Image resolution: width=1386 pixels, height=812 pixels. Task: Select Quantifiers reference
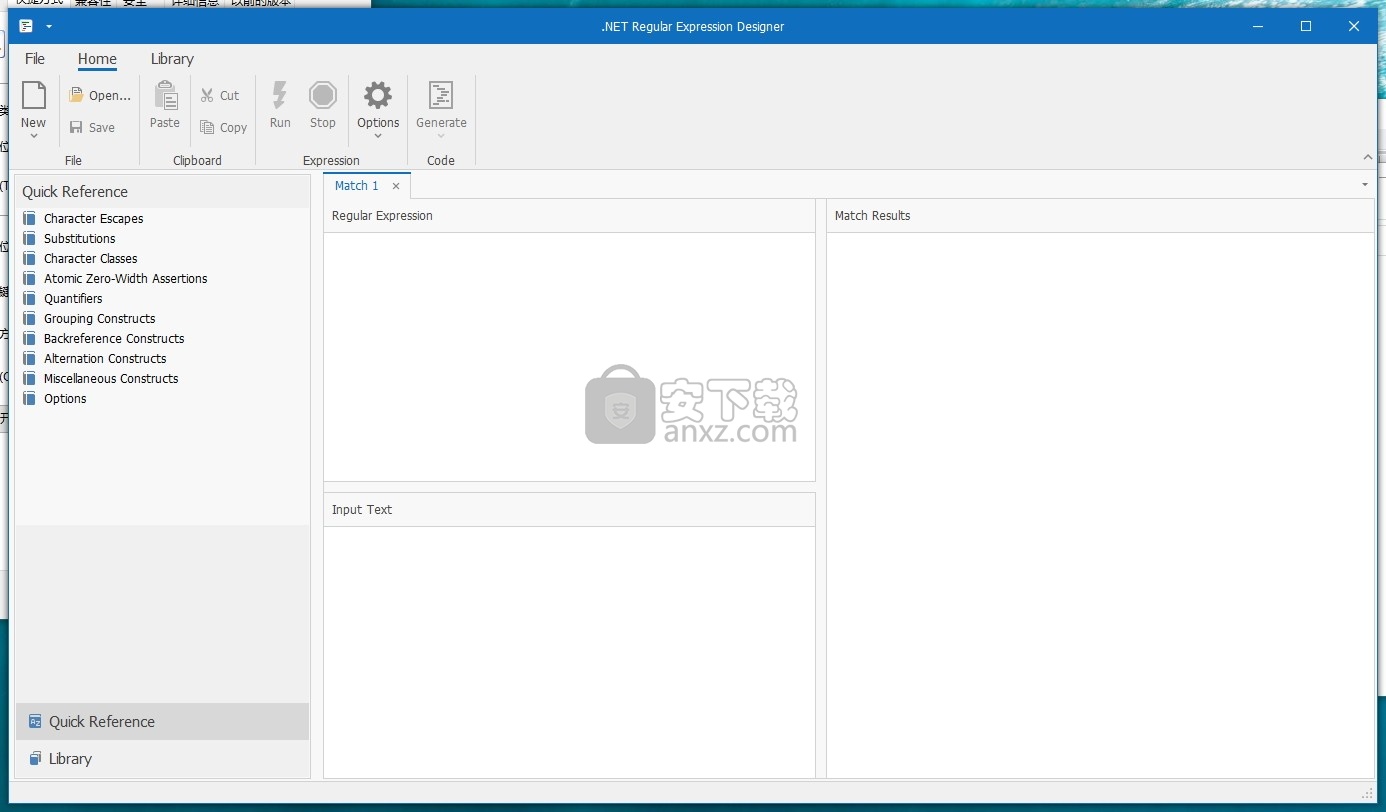click(x=73, y=298)
